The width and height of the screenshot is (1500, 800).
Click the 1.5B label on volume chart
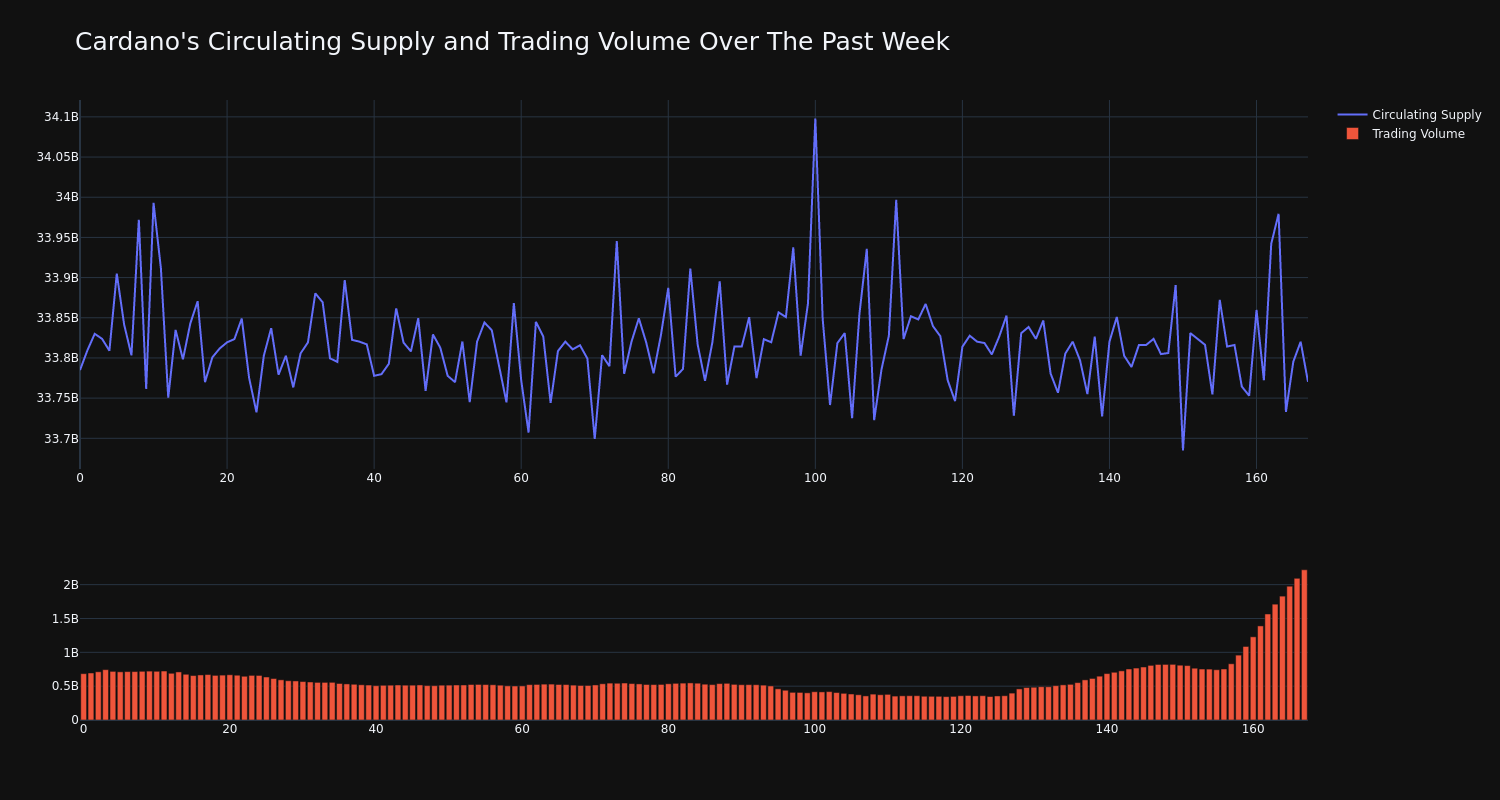pyautogui.click(x=65, y=619)
